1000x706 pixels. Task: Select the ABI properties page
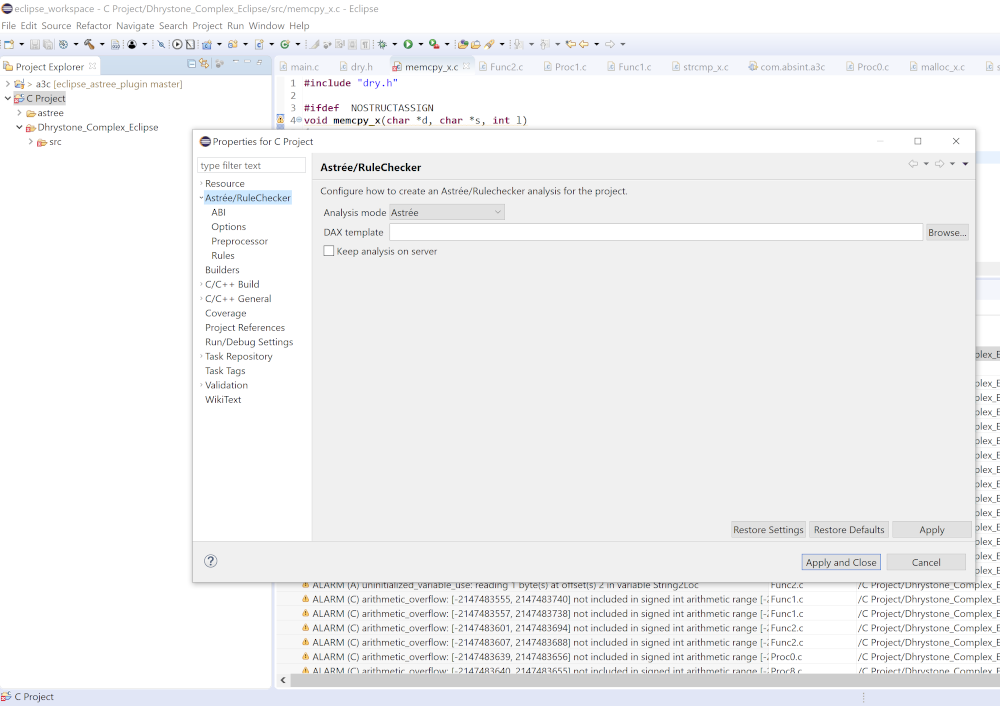[x=218, y=212]
